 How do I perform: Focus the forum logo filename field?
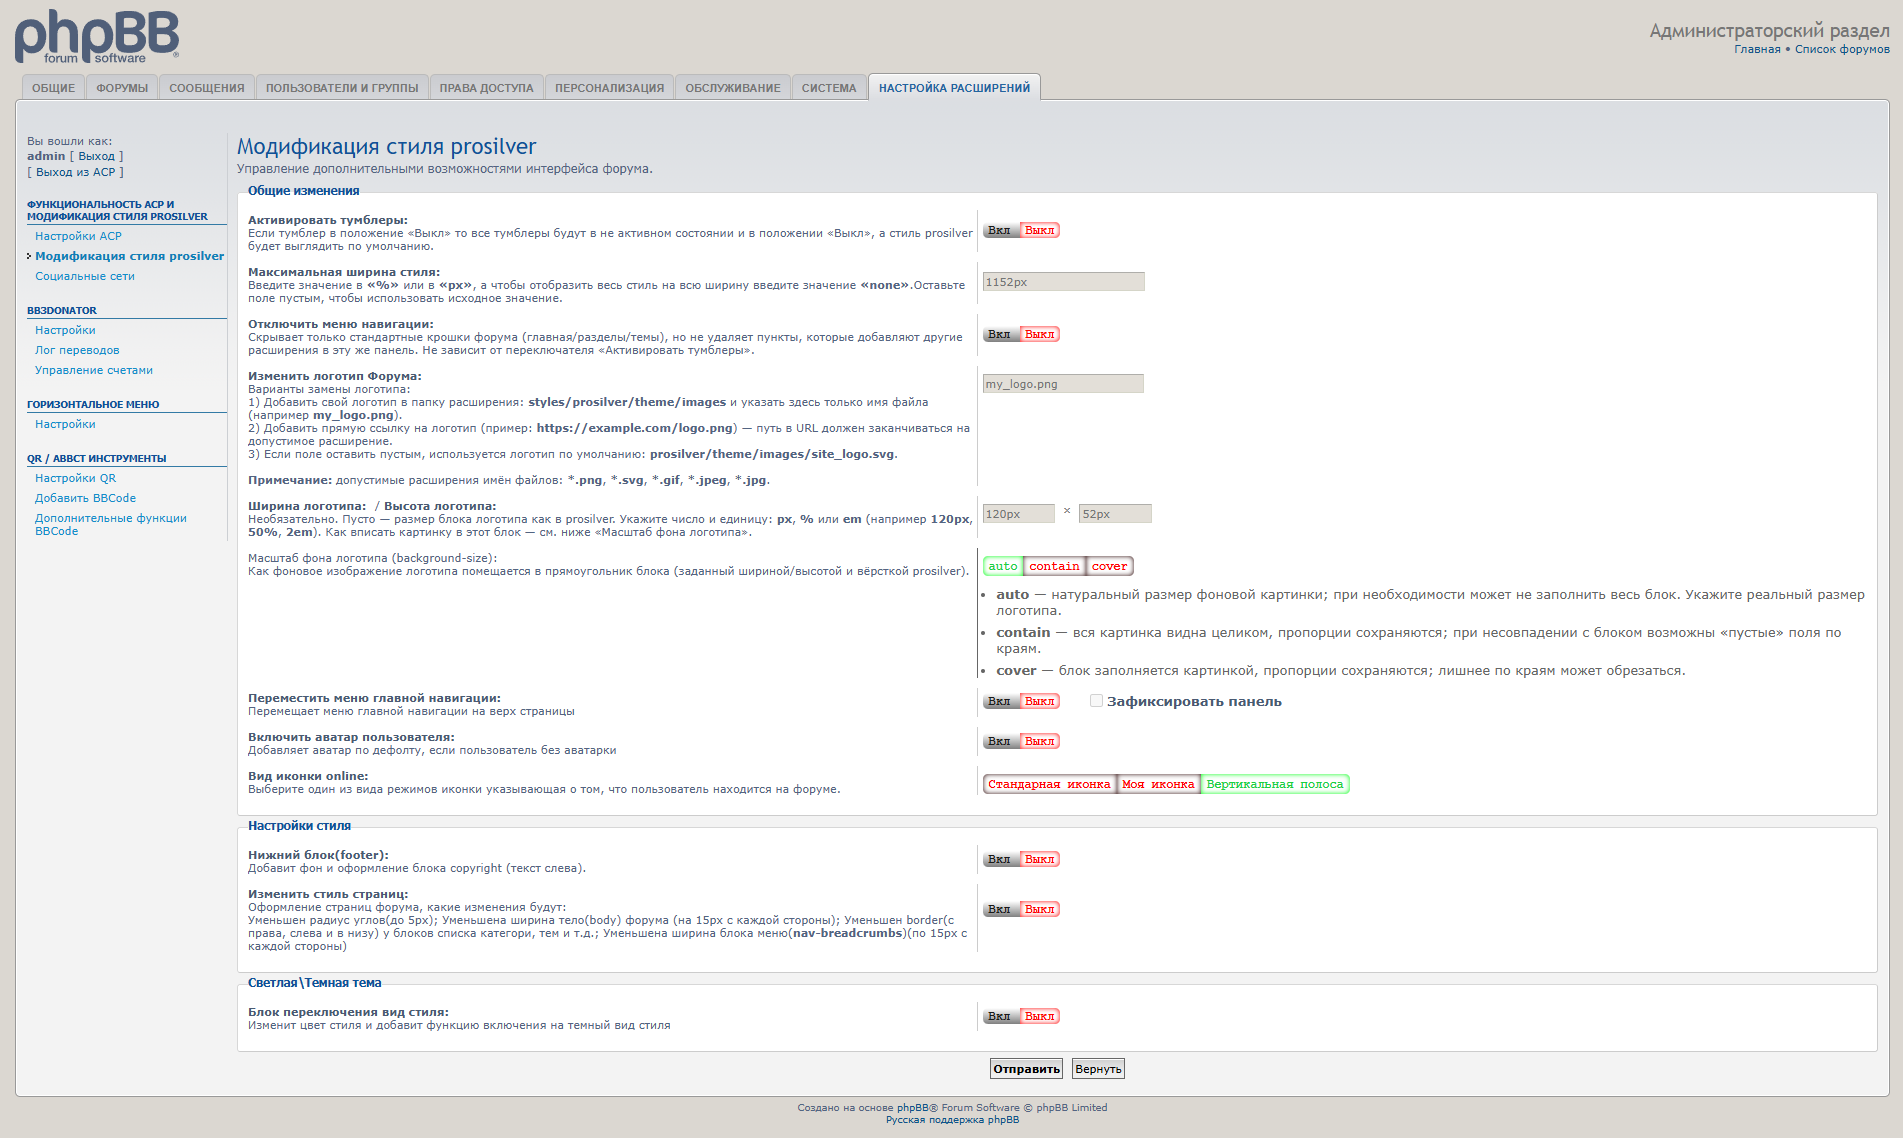[1062, 384]
